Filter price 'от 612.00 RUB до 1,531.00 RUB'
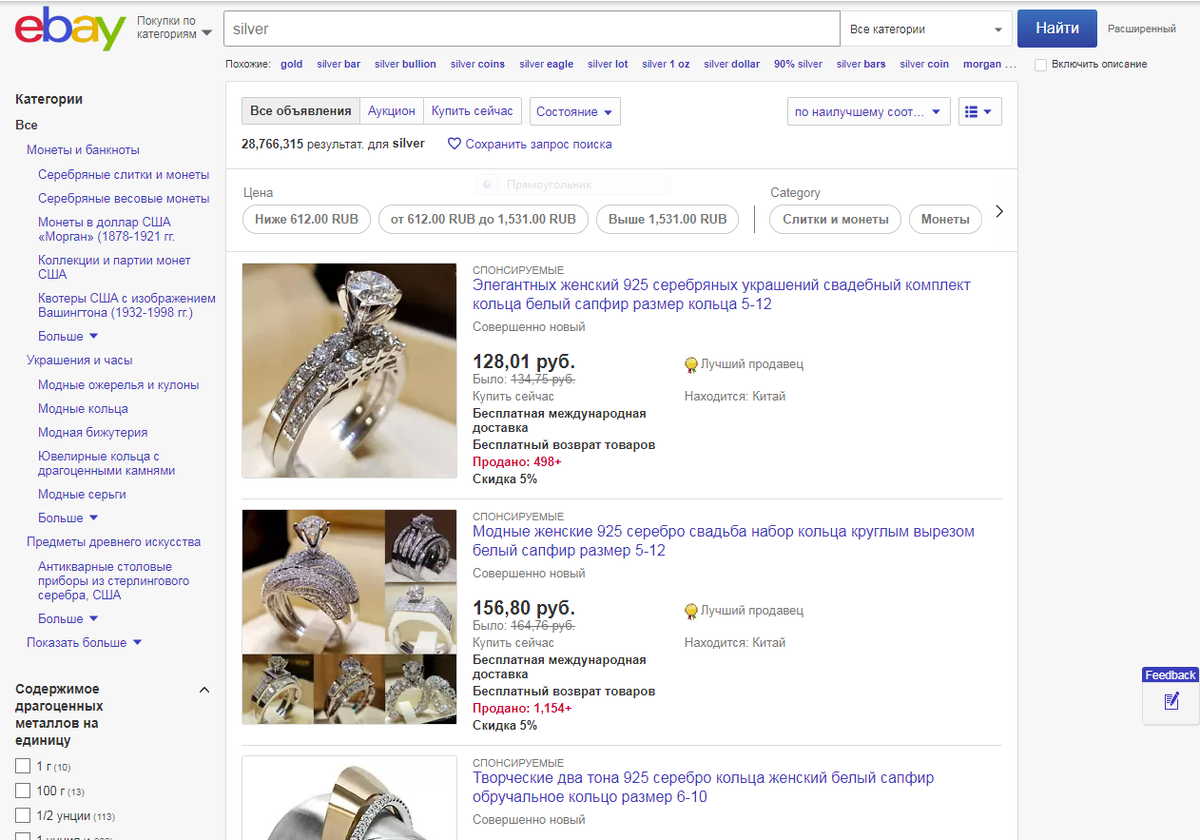 pos(483,219)
